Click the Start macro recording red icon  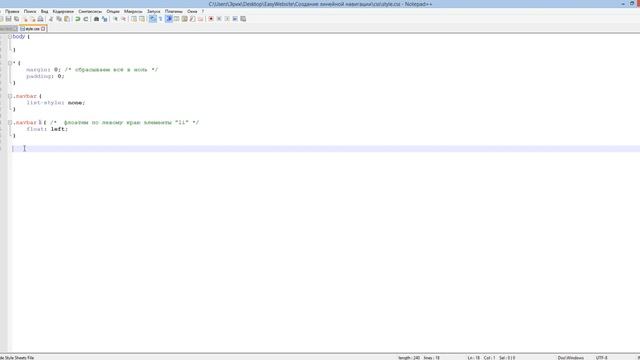211,19
